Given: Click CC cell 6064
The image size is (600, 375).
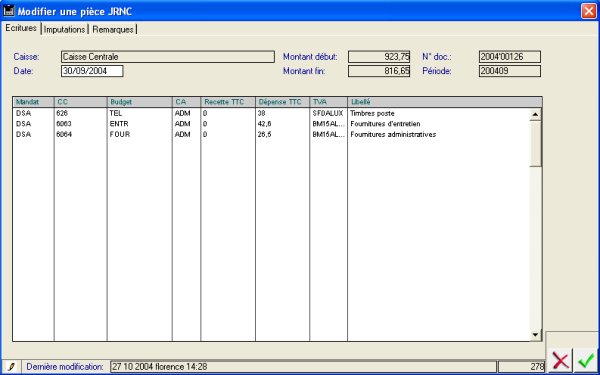Looking at the screenshot, I should coord(64,134).
